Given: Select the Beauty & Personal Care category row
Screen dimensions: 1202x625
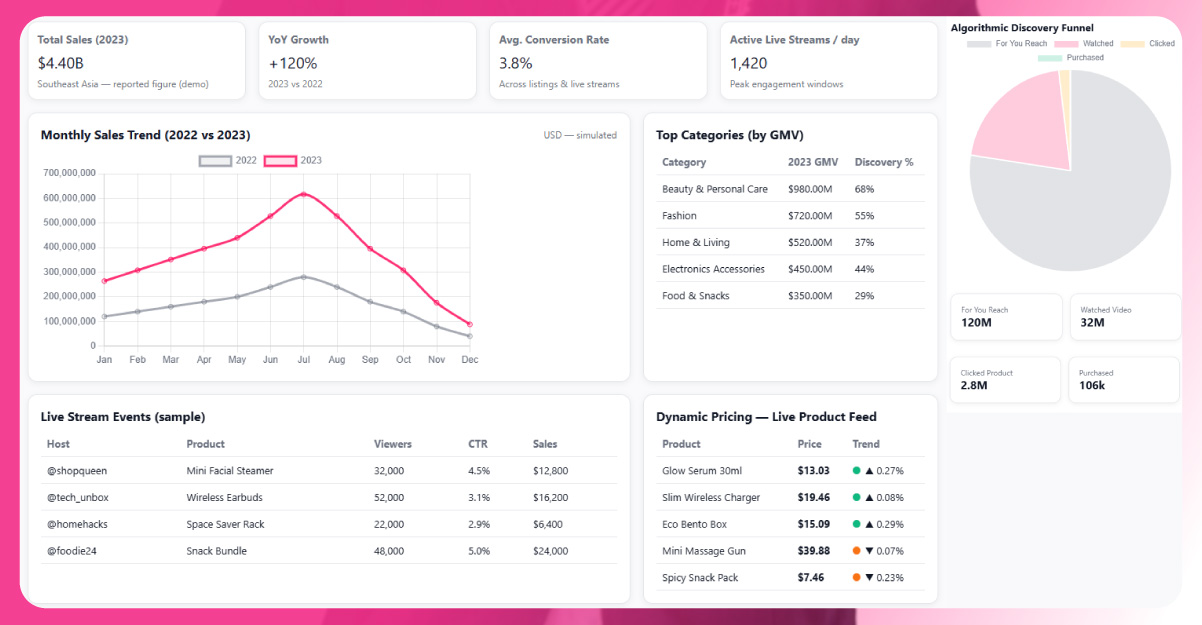Looking at the screenshot, I should [714, 189].
